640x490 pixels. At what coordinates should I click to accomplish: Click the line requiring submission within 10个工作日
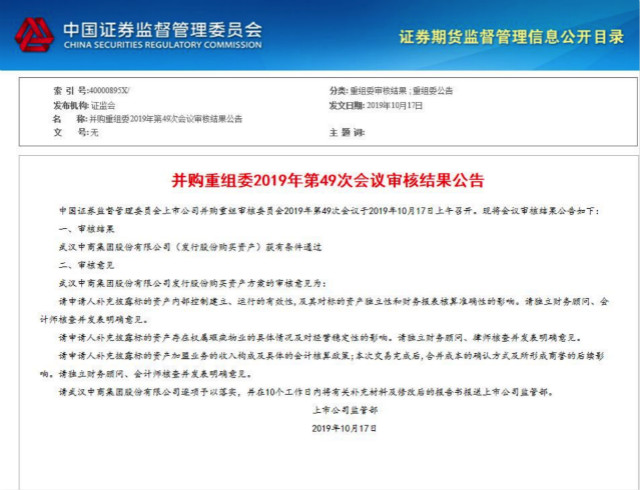coord(306,392)
